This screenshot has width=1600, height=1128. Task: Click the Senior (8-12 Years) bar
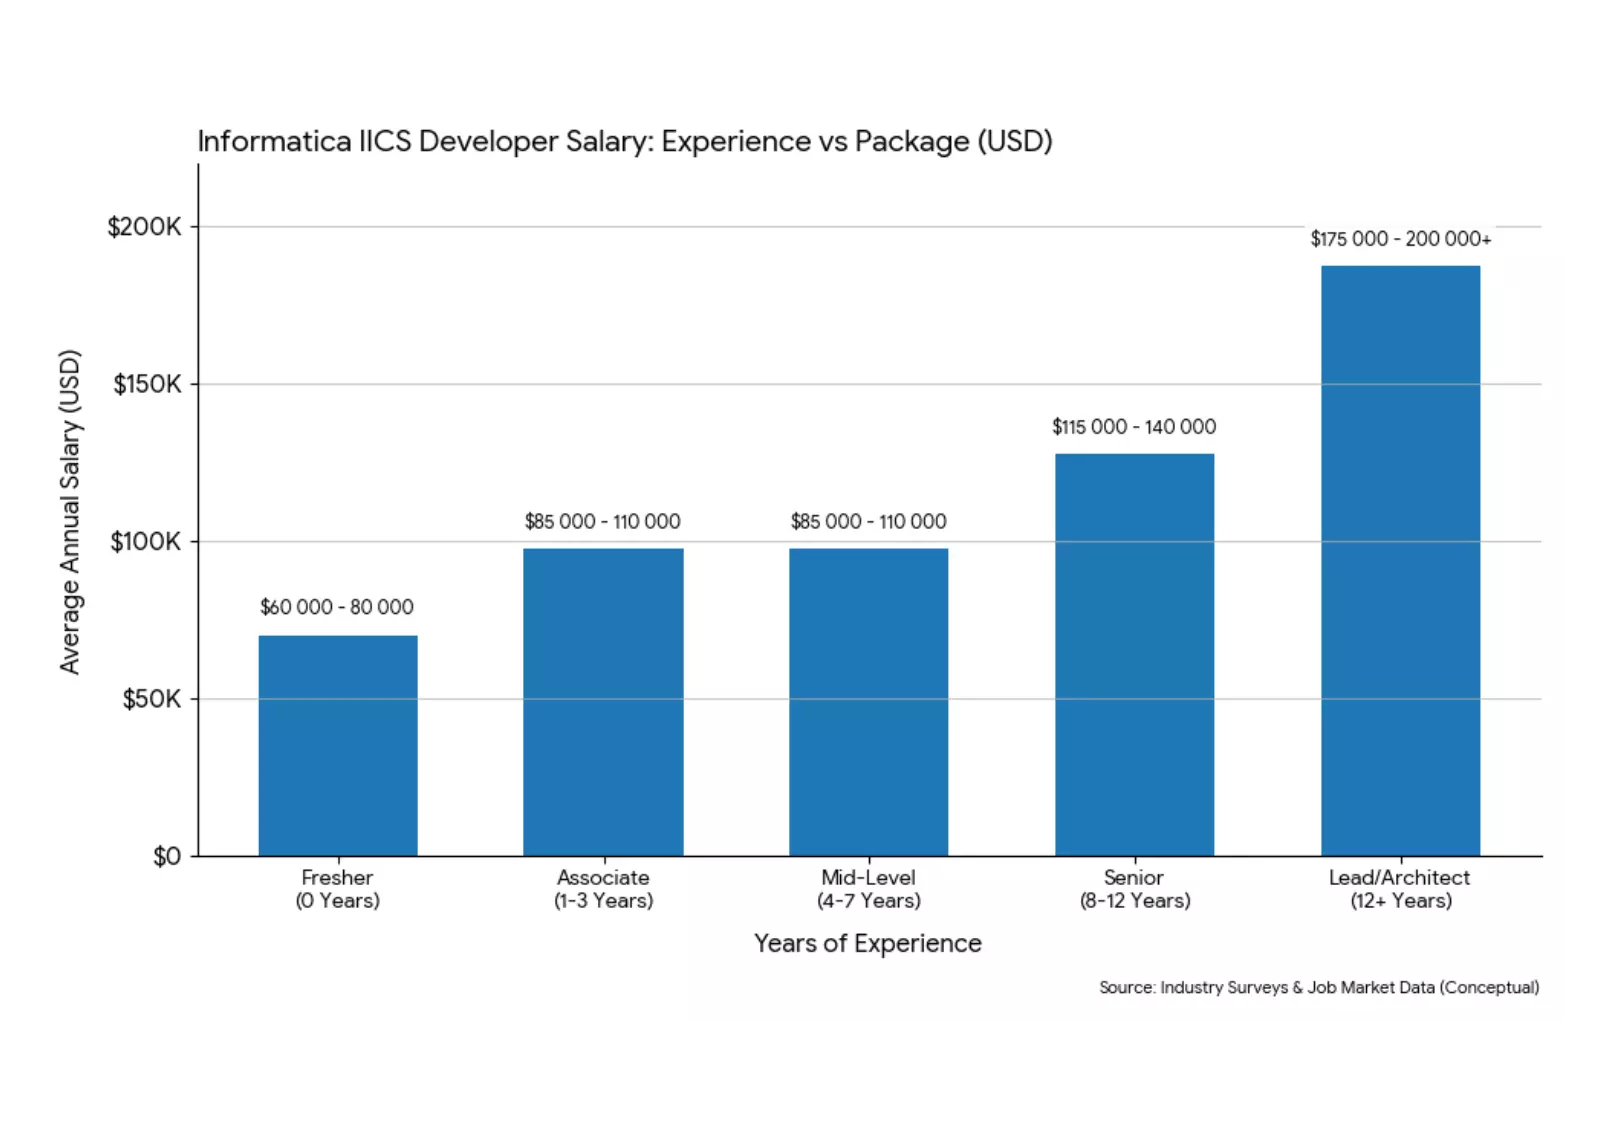click(x=1134, y=655)
